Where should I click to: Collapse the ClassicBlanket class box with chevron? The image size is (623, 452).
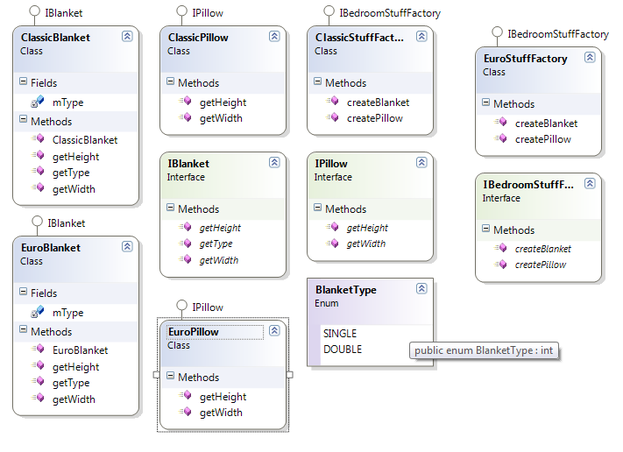pos(127,36)
